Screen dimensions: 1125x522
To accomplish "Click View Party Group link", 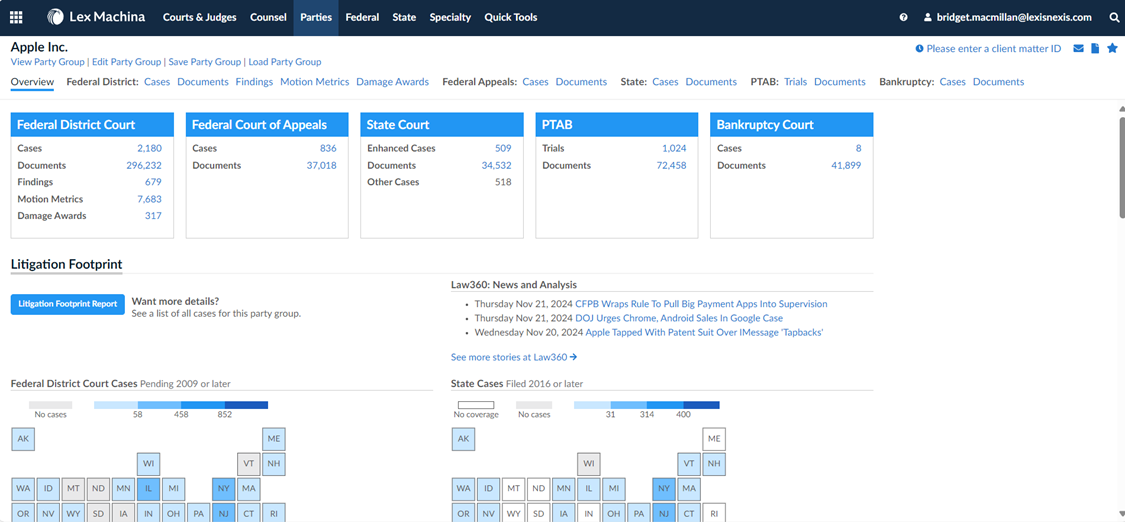I will click(x=47, y=62).
